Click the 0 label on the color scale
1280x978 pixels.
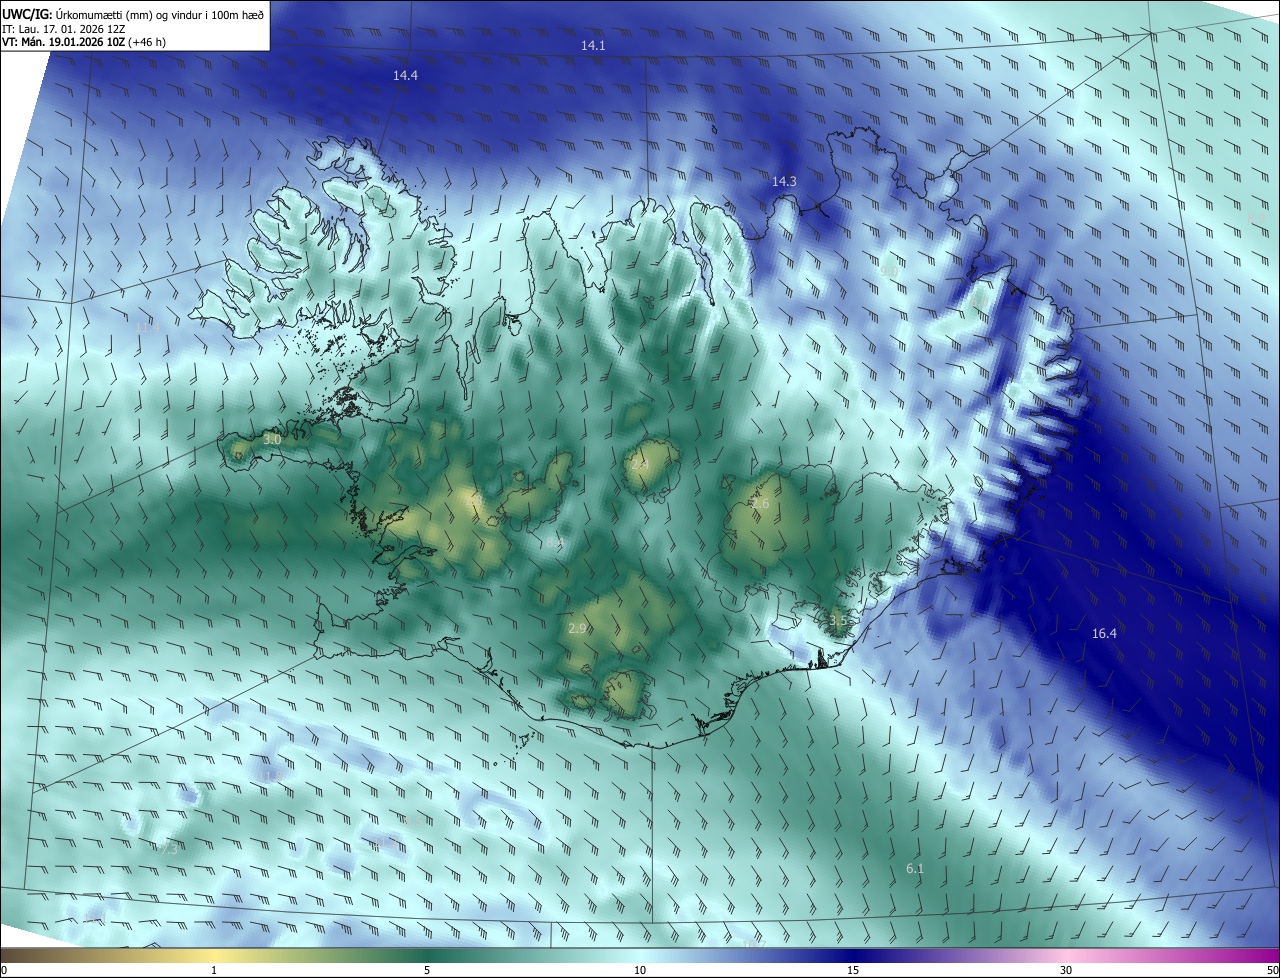coord(4,971)
